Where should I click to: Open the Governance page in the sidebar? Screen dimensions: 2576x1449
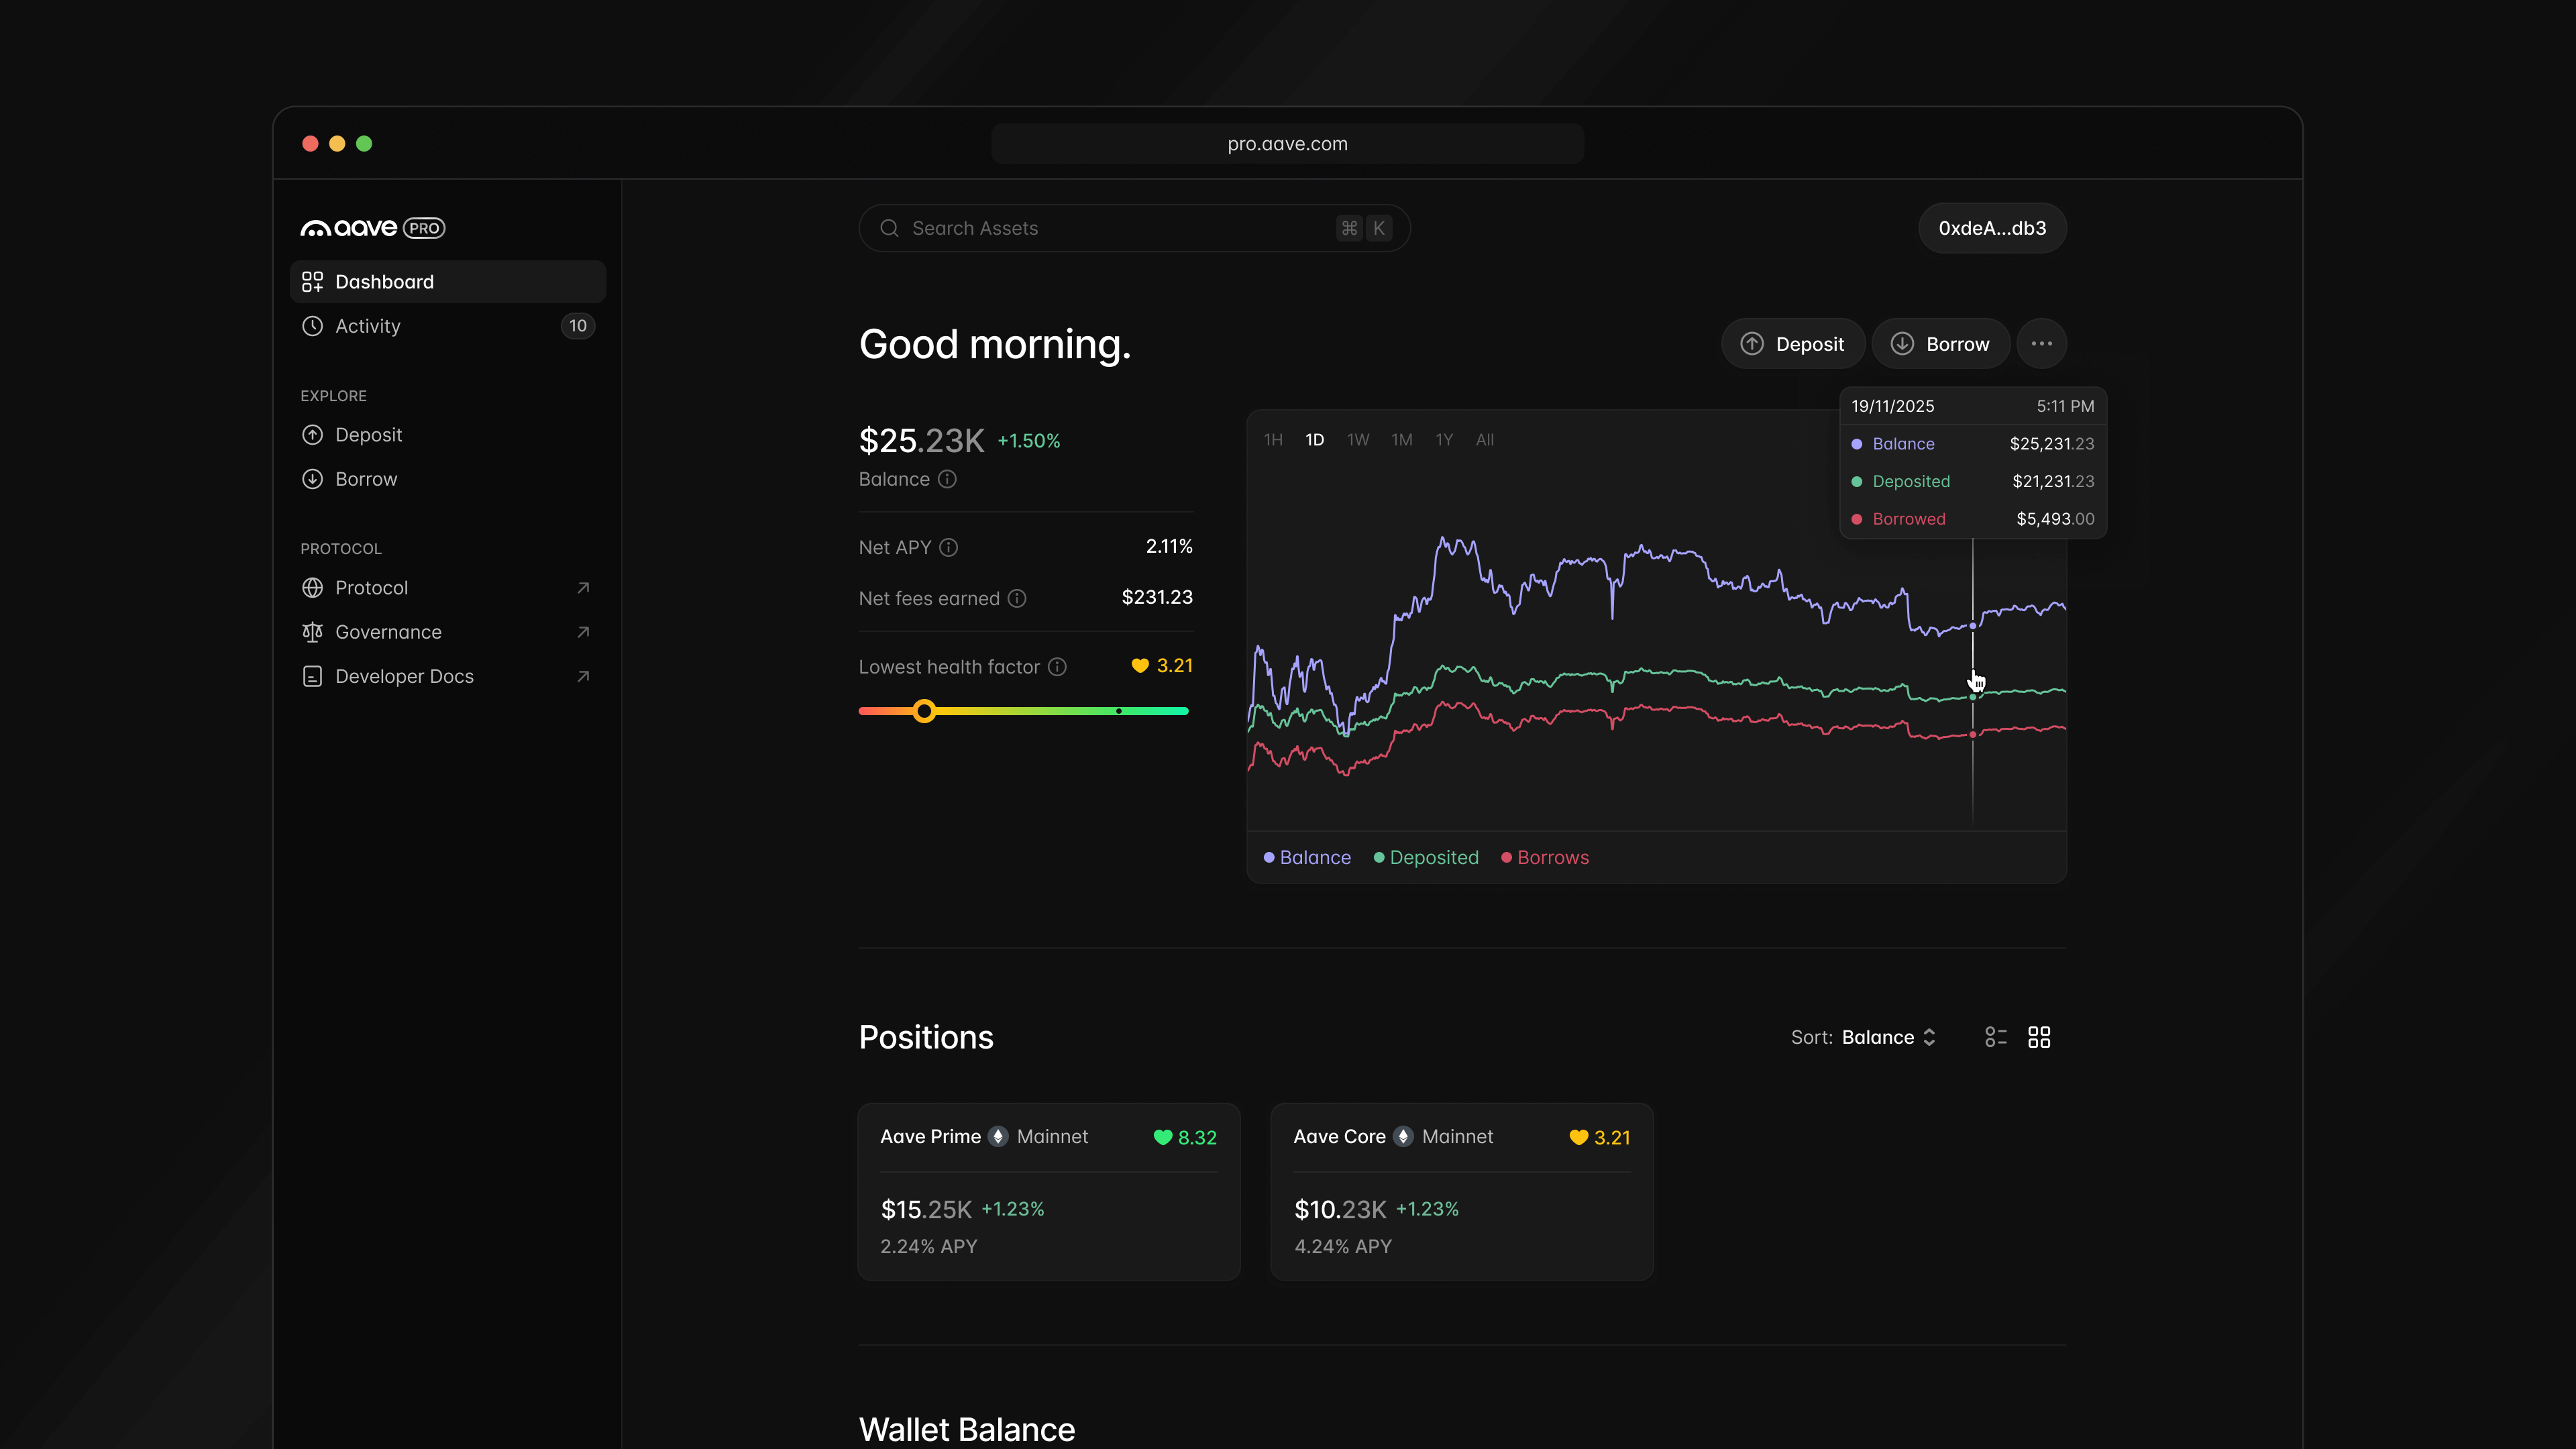point(388,631)
